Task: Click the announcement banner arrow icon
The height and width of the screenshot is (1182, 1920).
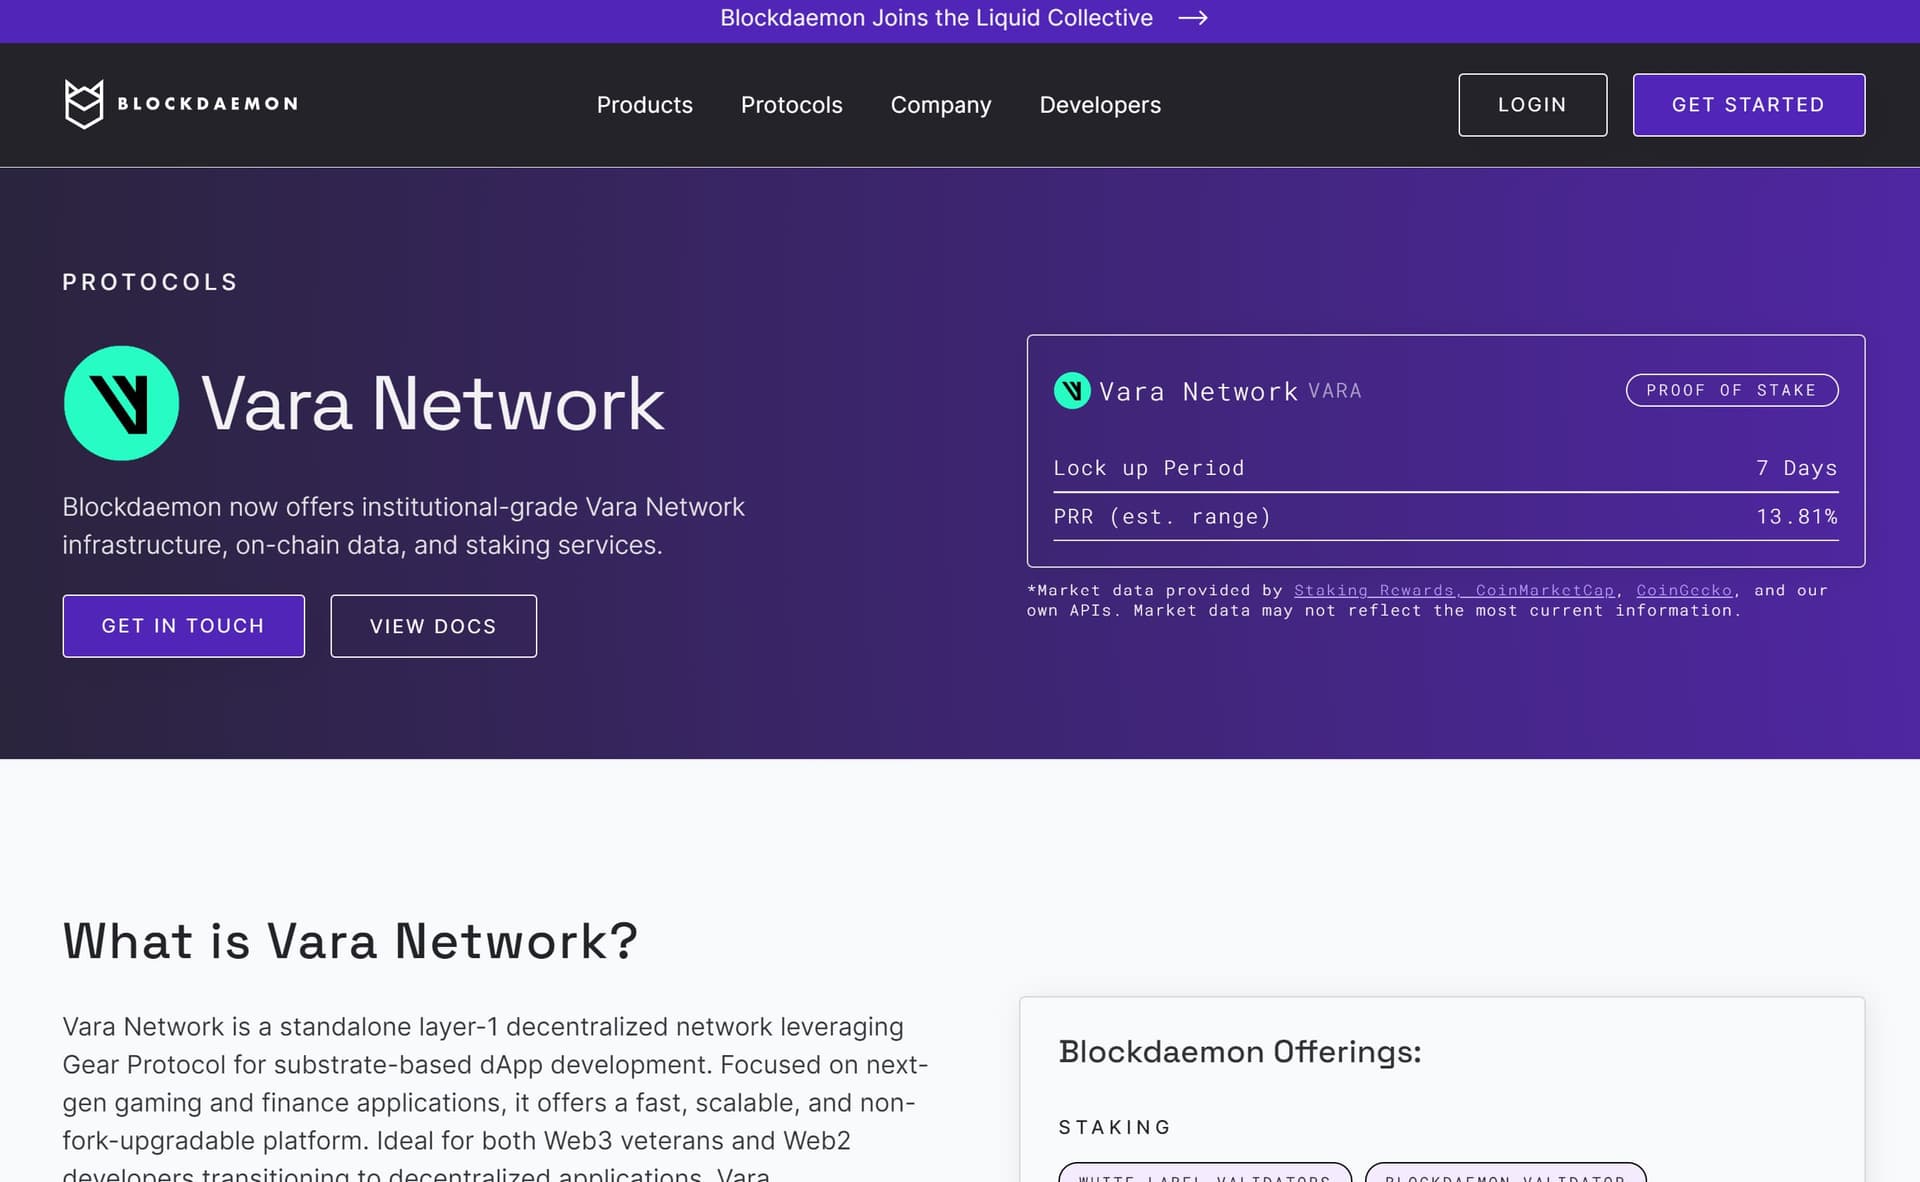Action: coord(1192,18)
